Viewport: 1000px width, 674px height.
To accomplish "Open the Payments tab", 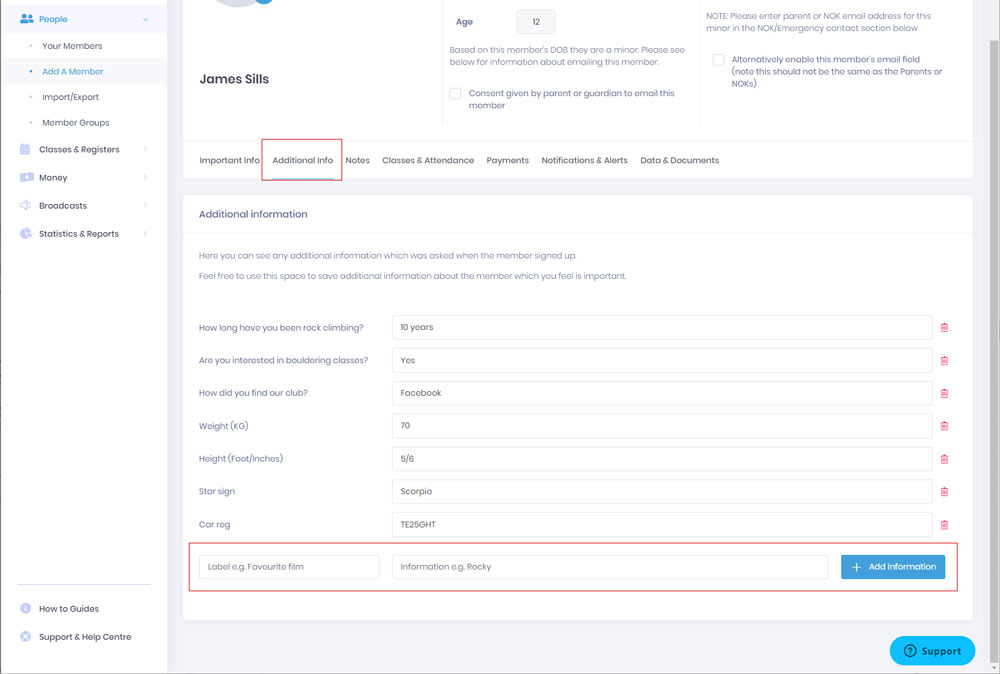I will click(507, 160).
